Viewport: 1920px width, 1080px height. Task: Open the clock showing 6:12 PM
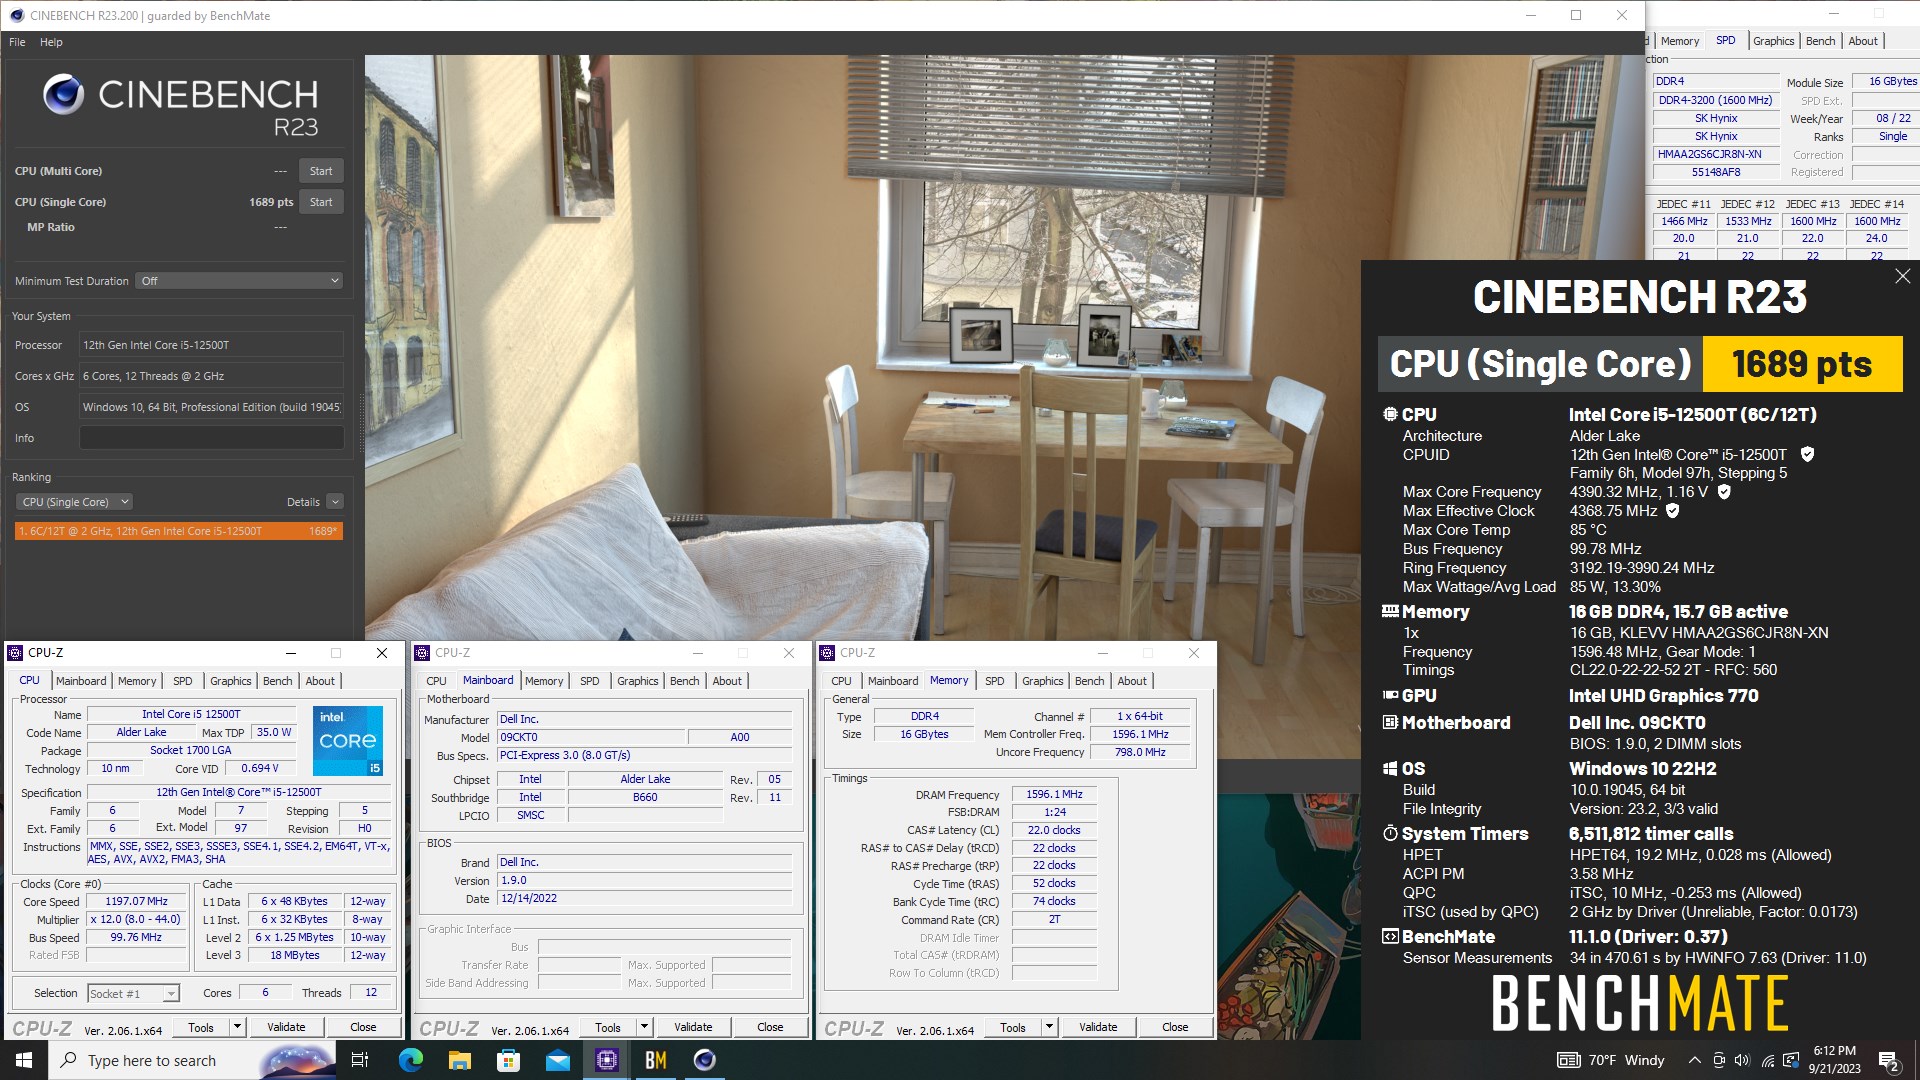click(1834, 1060)
